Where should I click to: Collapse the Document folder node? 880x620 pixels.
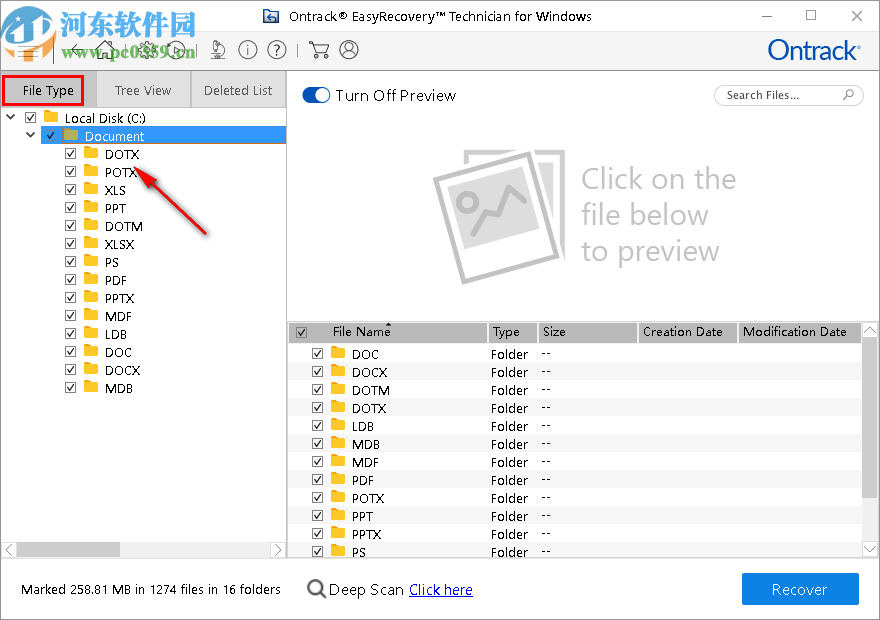point(30,134)
